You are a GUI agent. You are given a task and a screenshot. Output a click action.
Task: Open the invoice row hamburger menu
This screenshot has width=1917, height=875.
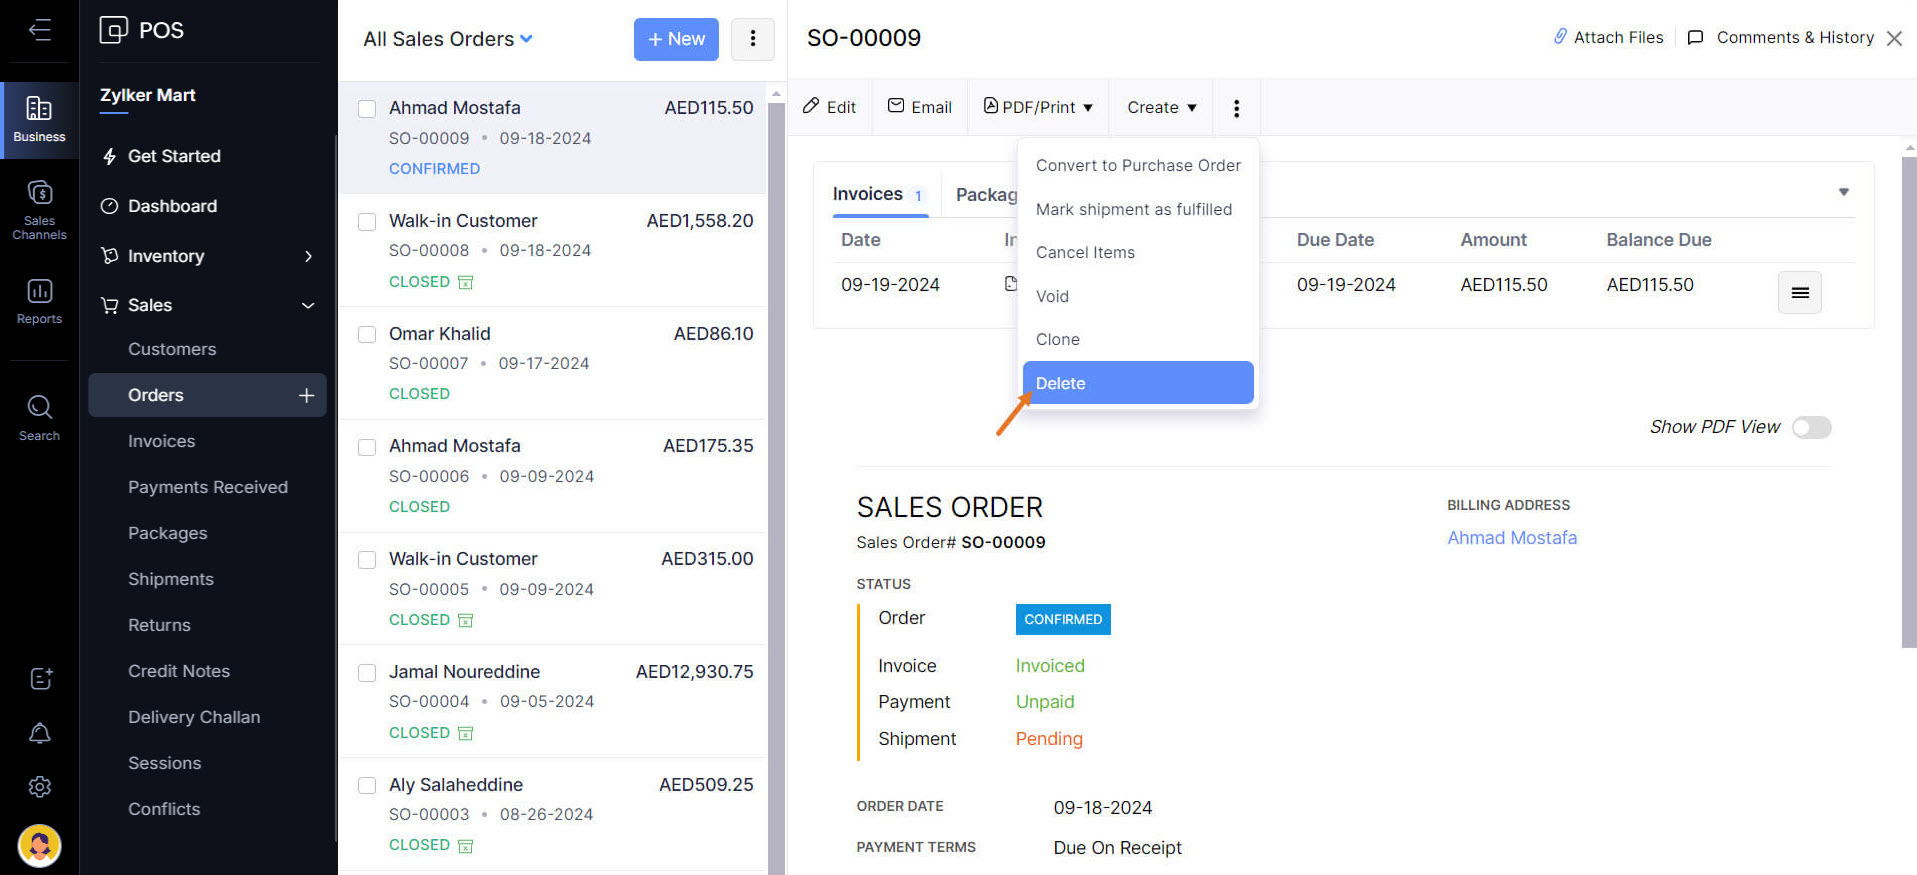pos(1799,293)
